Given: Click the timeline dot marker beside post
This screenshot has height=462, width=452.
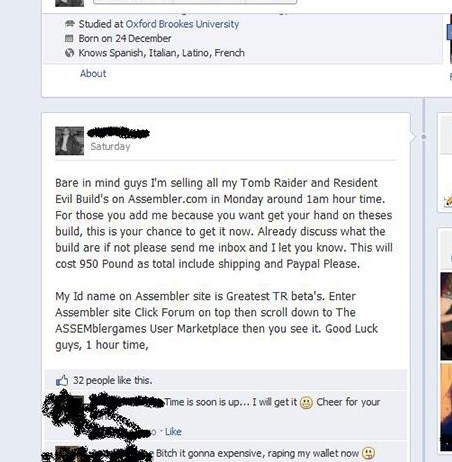Looking at the screenshot, I should click(x=423, y=137).
